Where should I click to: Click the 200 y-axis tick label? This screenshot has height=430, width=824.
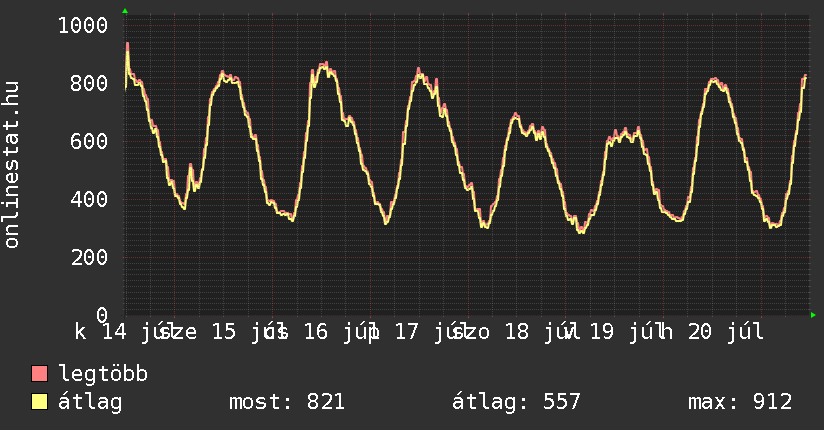tap(89, 257)
